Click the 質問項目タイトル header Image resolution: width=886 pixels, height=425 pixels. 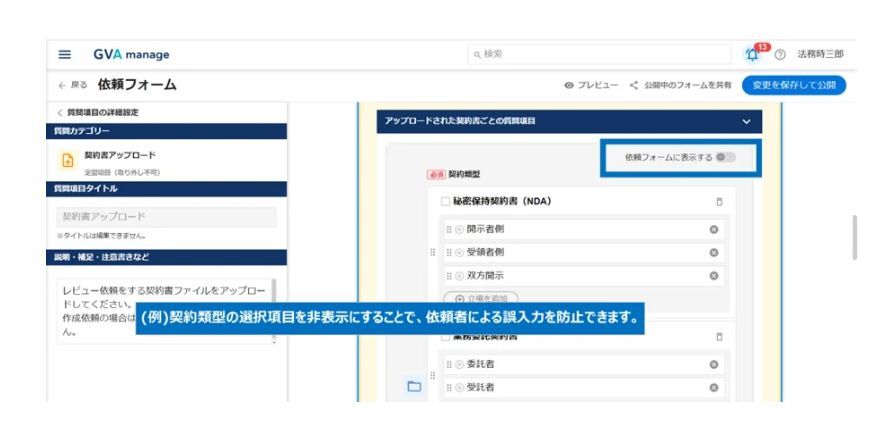pyautogui.click(x=166, y=189)
